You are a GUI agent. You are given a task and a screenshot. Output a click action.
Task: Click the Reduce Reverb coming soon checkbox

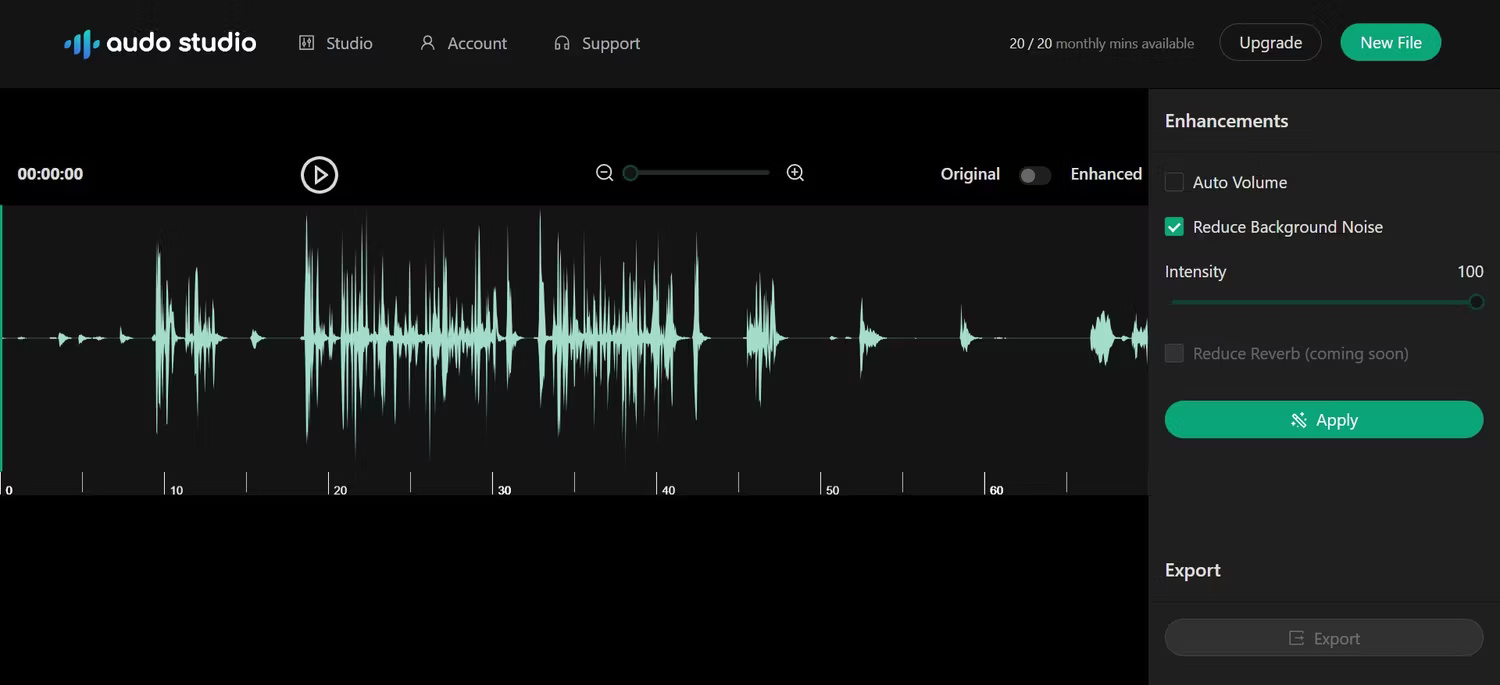1174,353
